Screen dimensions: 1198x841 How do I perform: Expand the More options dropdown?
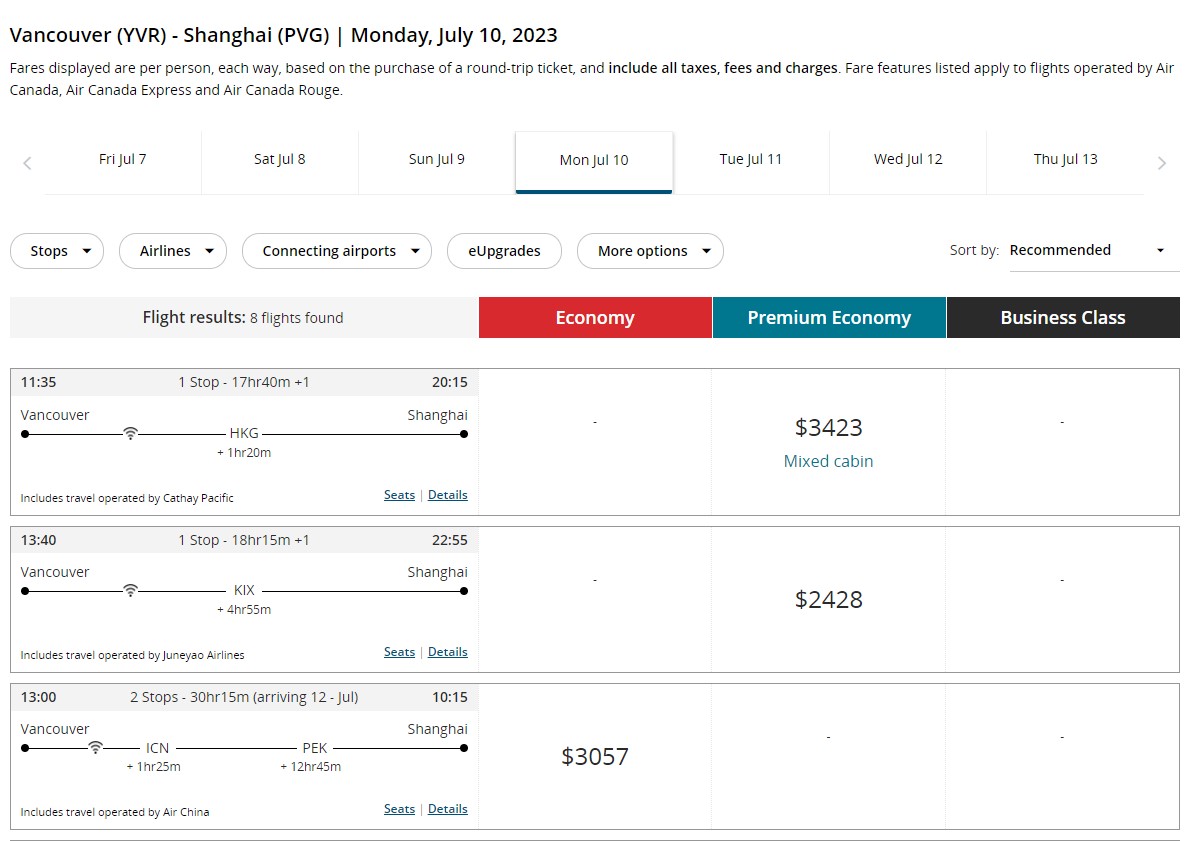650,251
